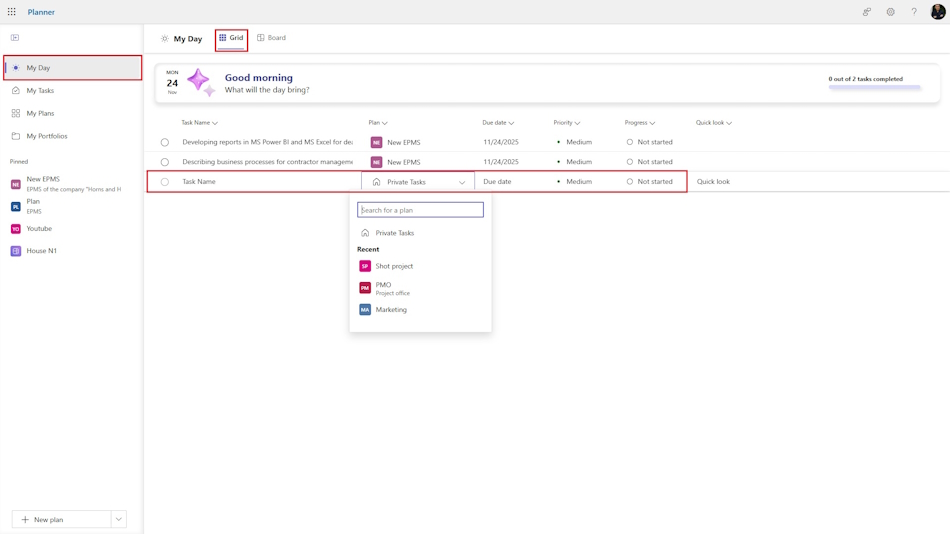Sort by Task Name column chevron

click(215, 123)
